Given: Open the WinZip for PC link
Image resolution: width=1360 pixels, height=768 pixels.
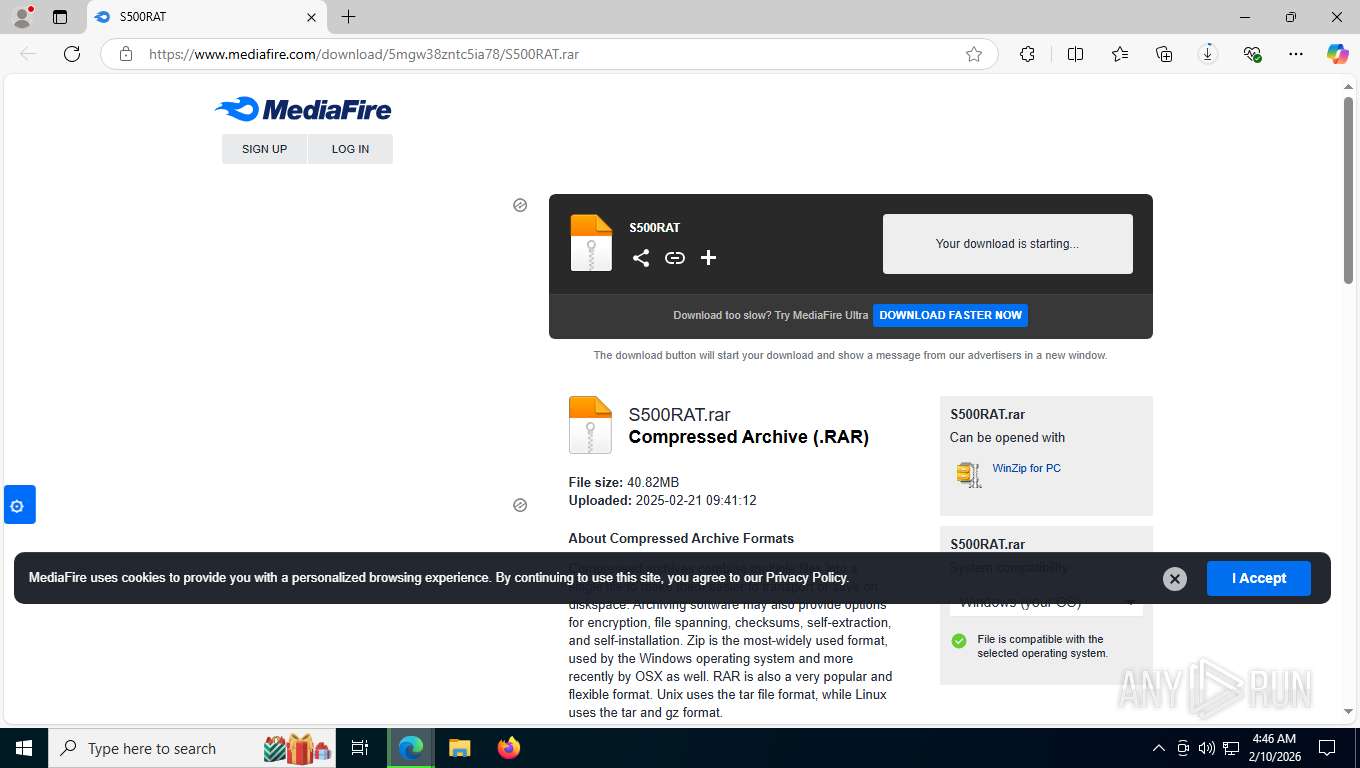Looking at the screenshot, I should pyautogui.click(x=1026, y=468).
